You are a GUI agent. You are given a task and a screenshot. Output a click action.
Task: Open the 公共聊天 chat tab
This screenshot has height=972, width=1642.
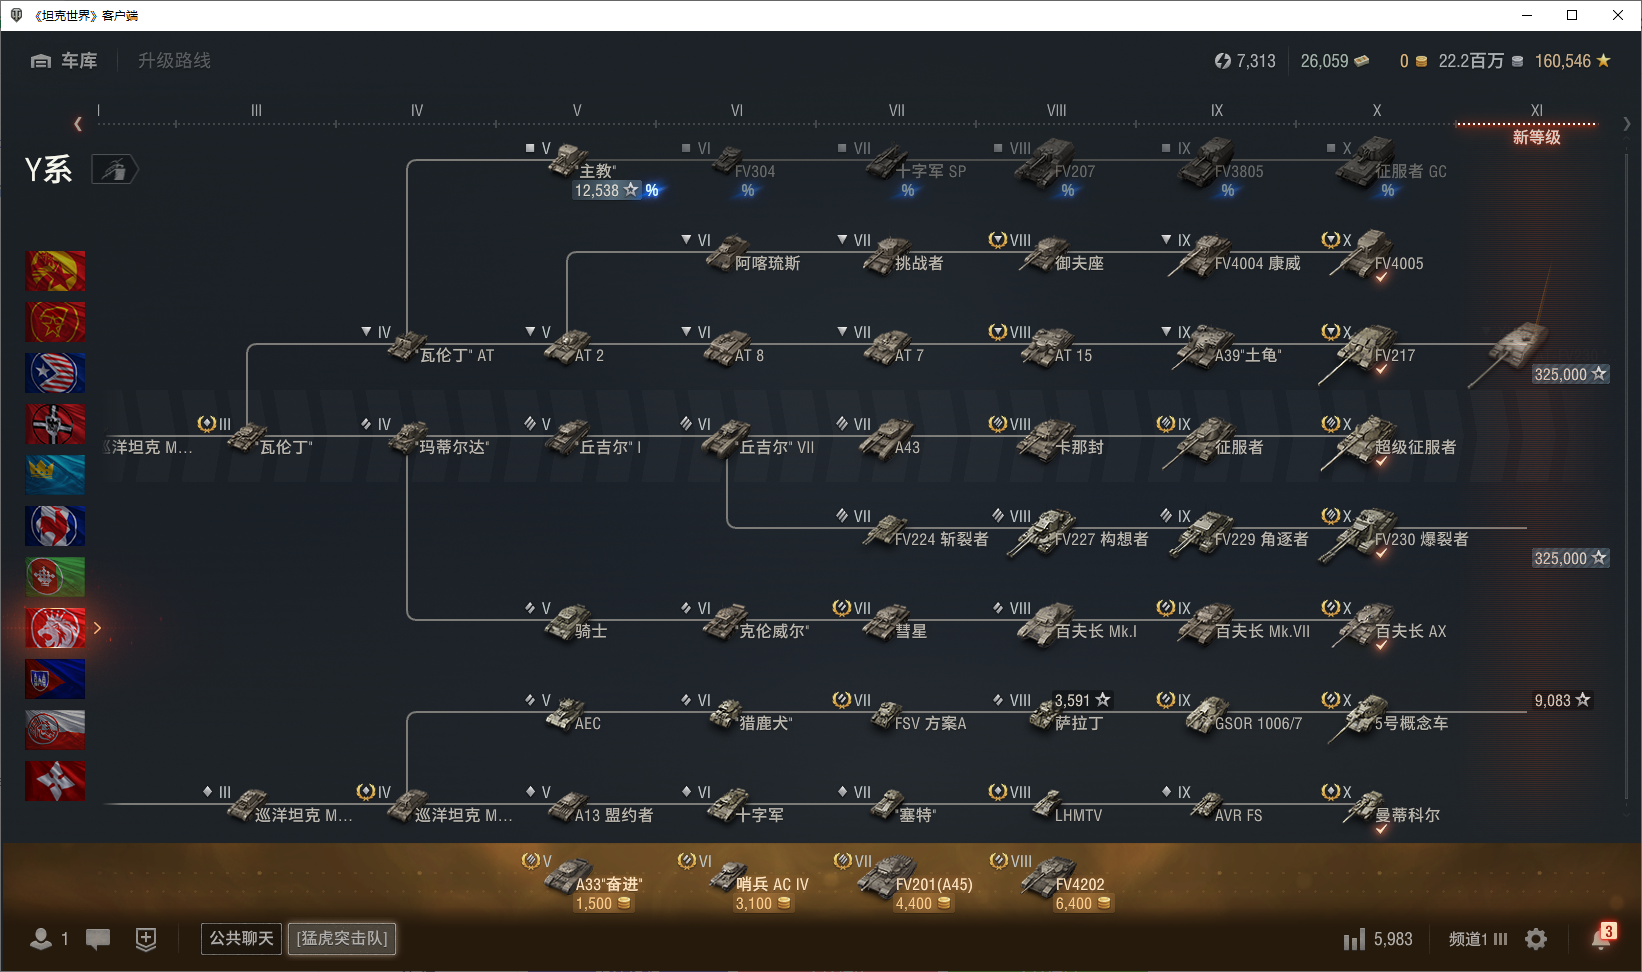tap(241, 938)
